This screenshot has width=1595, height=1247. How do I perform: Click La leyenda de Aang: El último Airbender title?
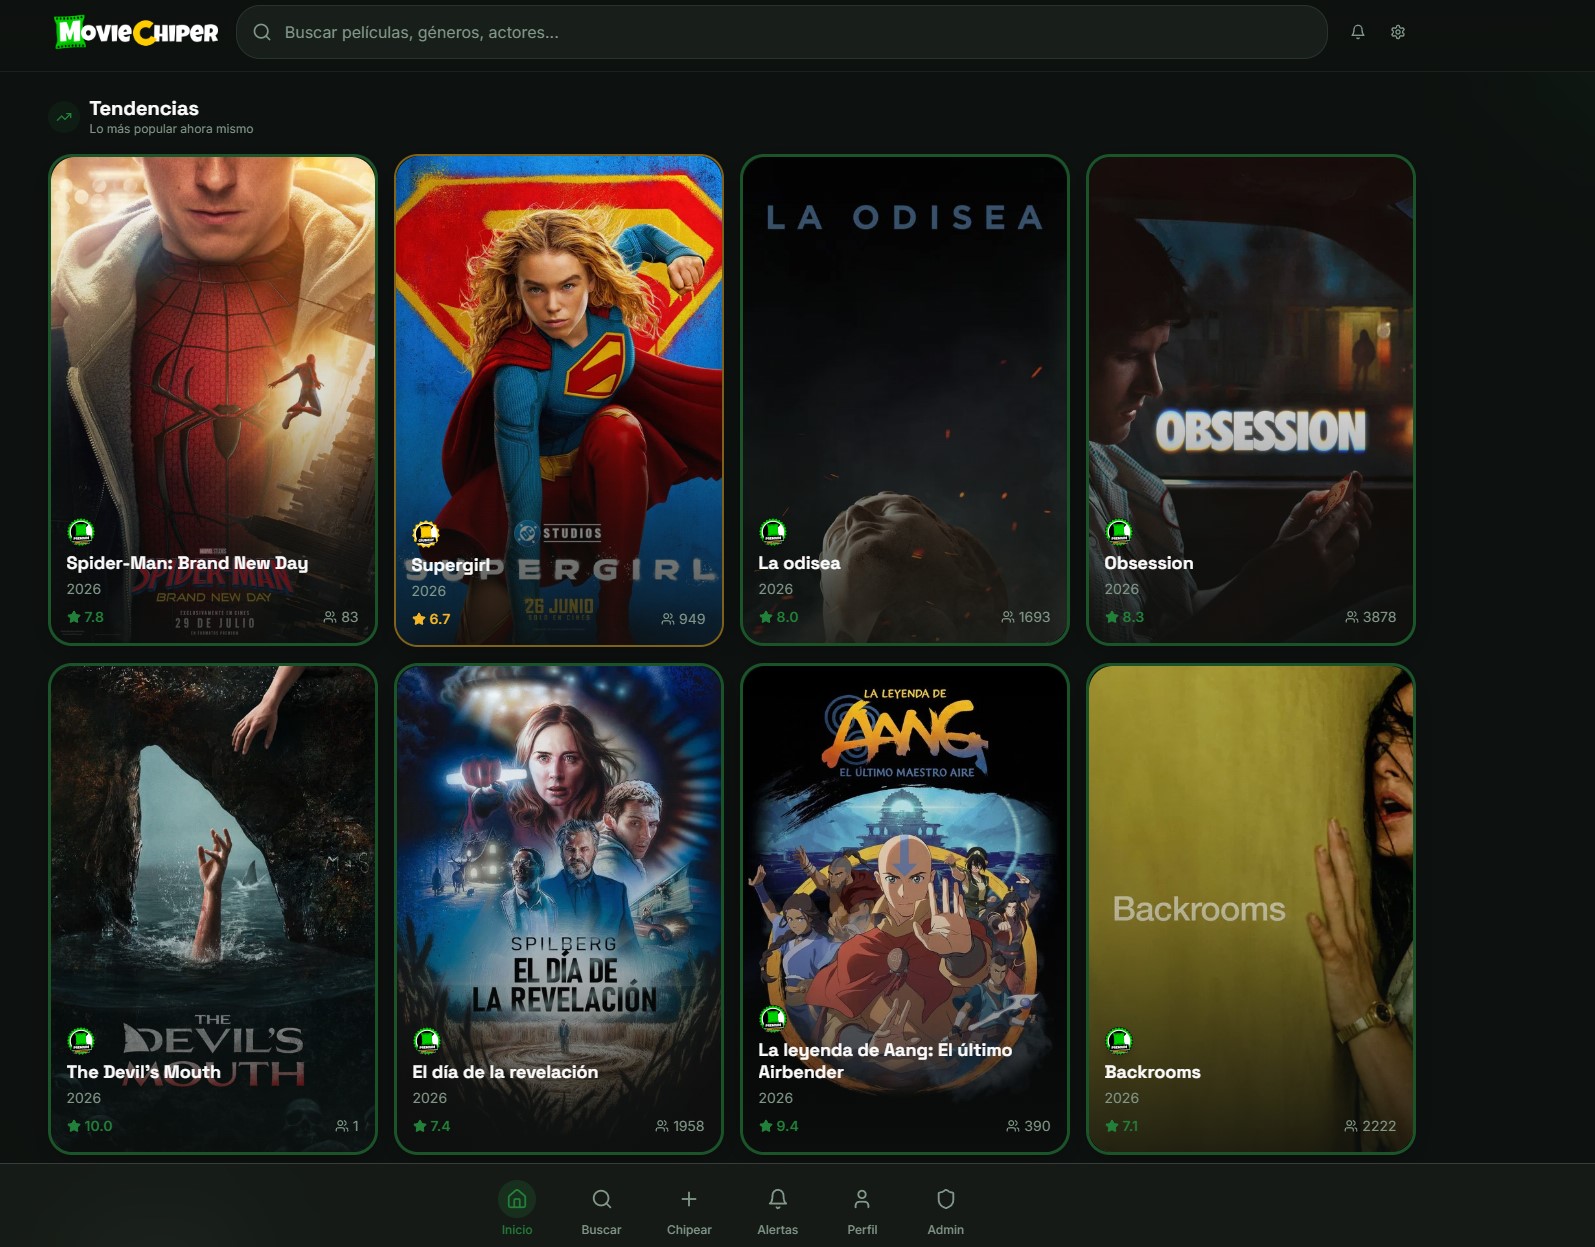(885, 1061)
